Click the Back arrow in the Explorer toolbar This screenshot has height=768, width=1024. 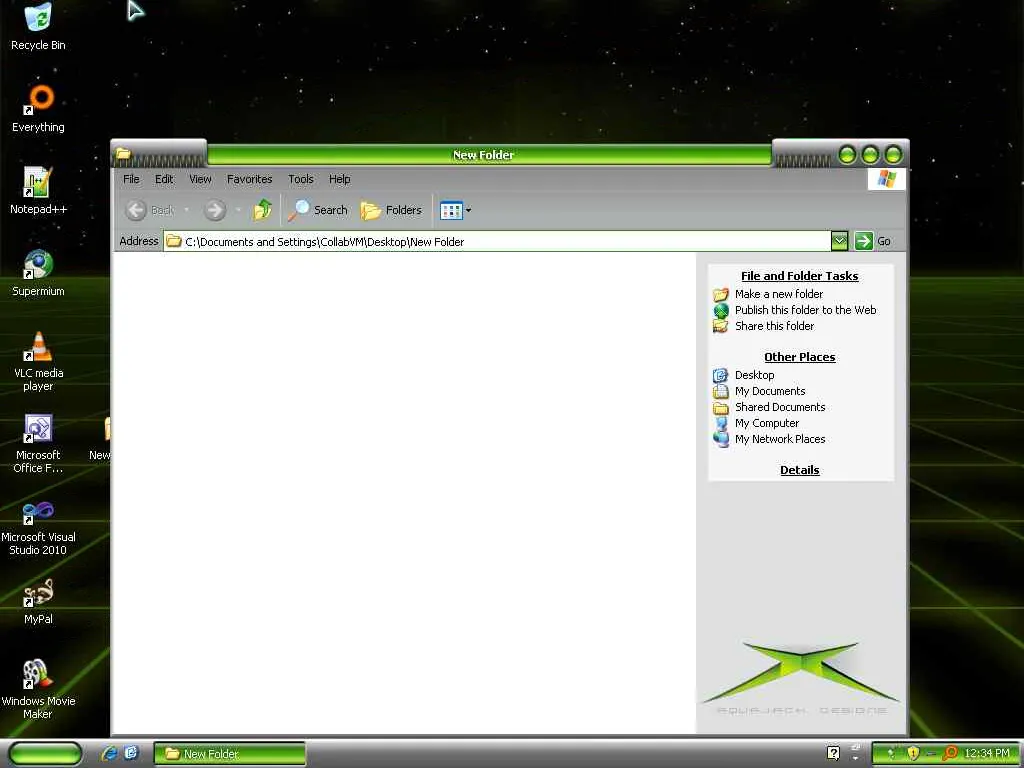136,210
